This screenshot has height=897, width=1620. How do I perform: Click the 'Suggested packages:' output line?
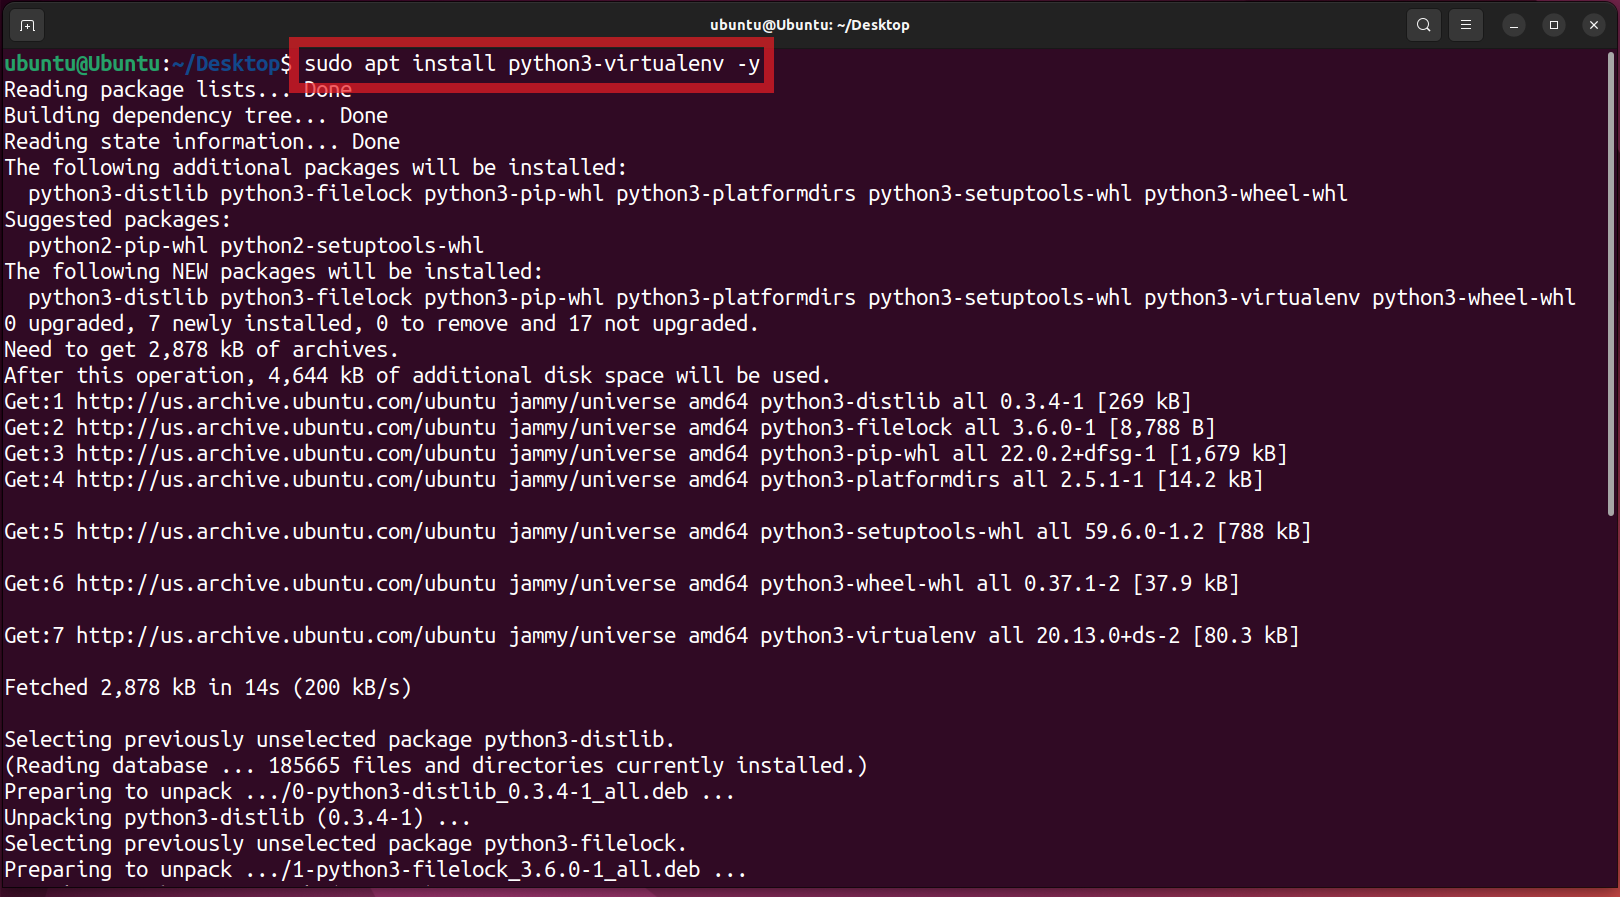coord(117,220)
